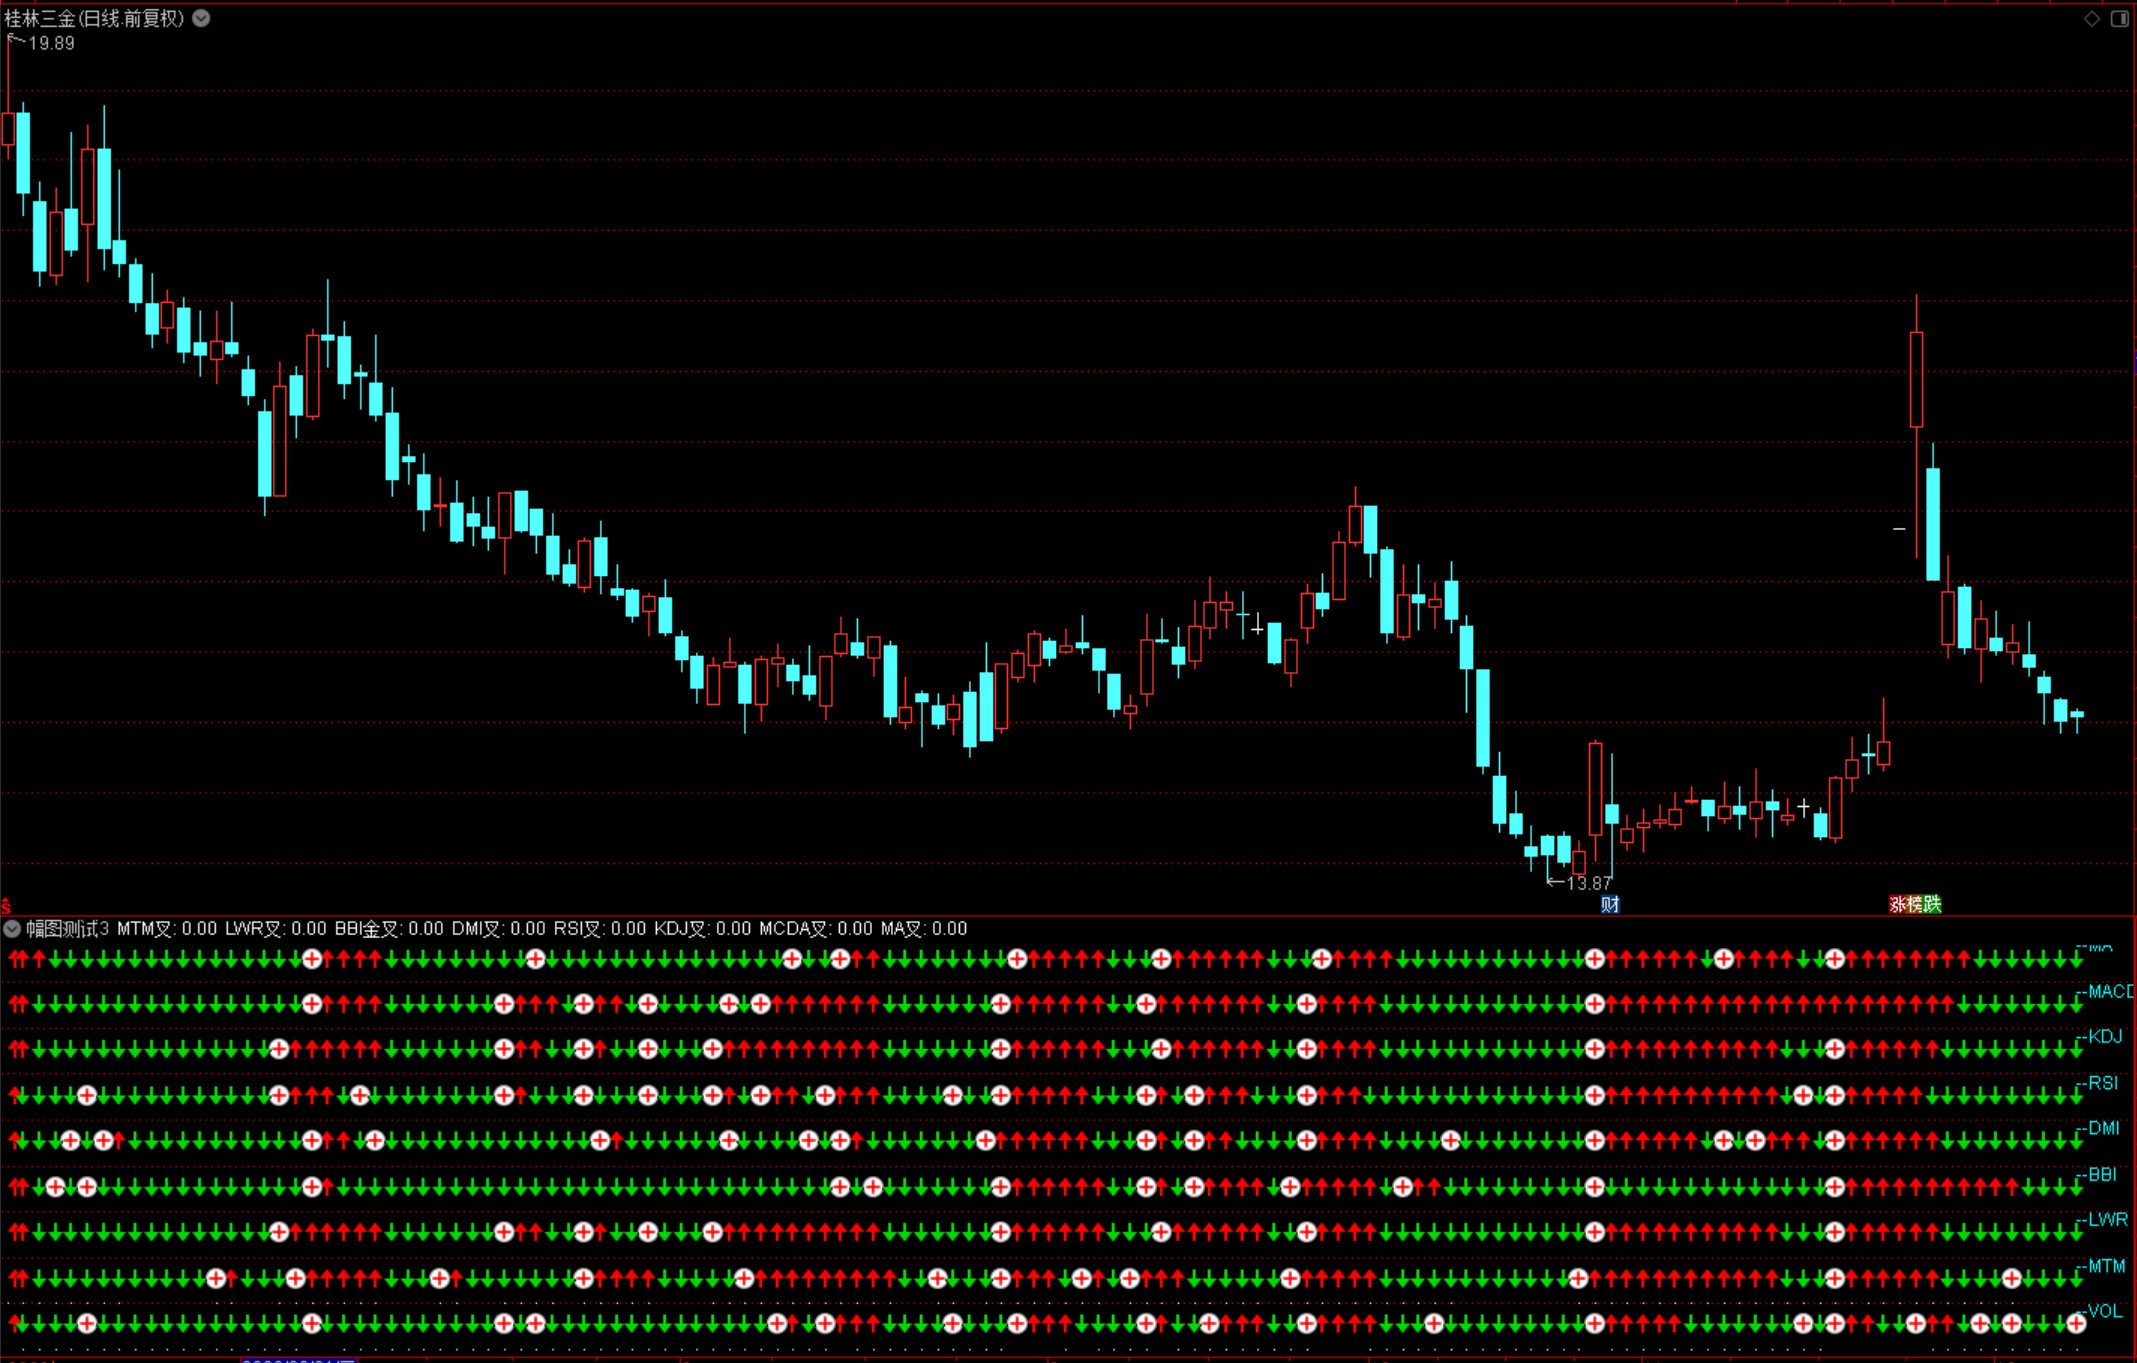Click the 19.89 high price label
2137x1363 pixels.
pos(51,43)
